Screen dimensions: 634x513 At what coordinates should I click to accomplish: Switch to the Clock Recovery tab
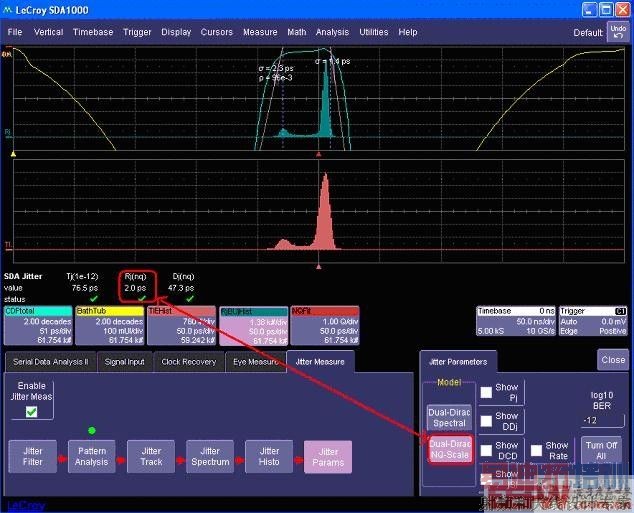coord(188,361)
